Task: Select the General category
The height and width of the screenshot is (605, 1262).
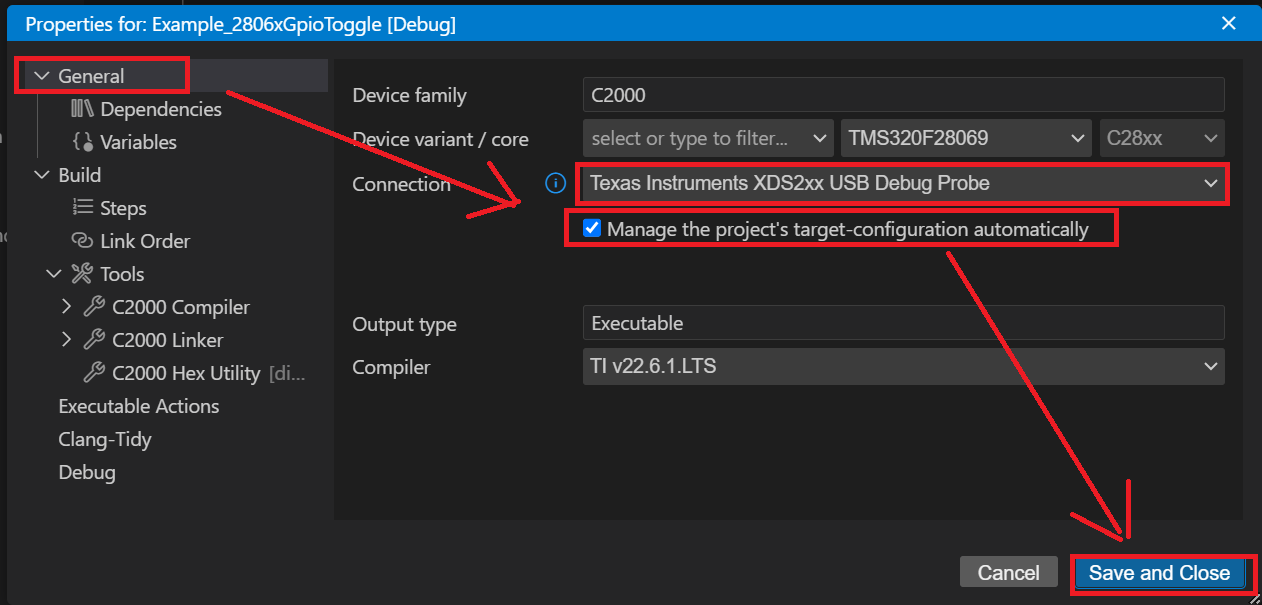Action: (x=91, y=76)
